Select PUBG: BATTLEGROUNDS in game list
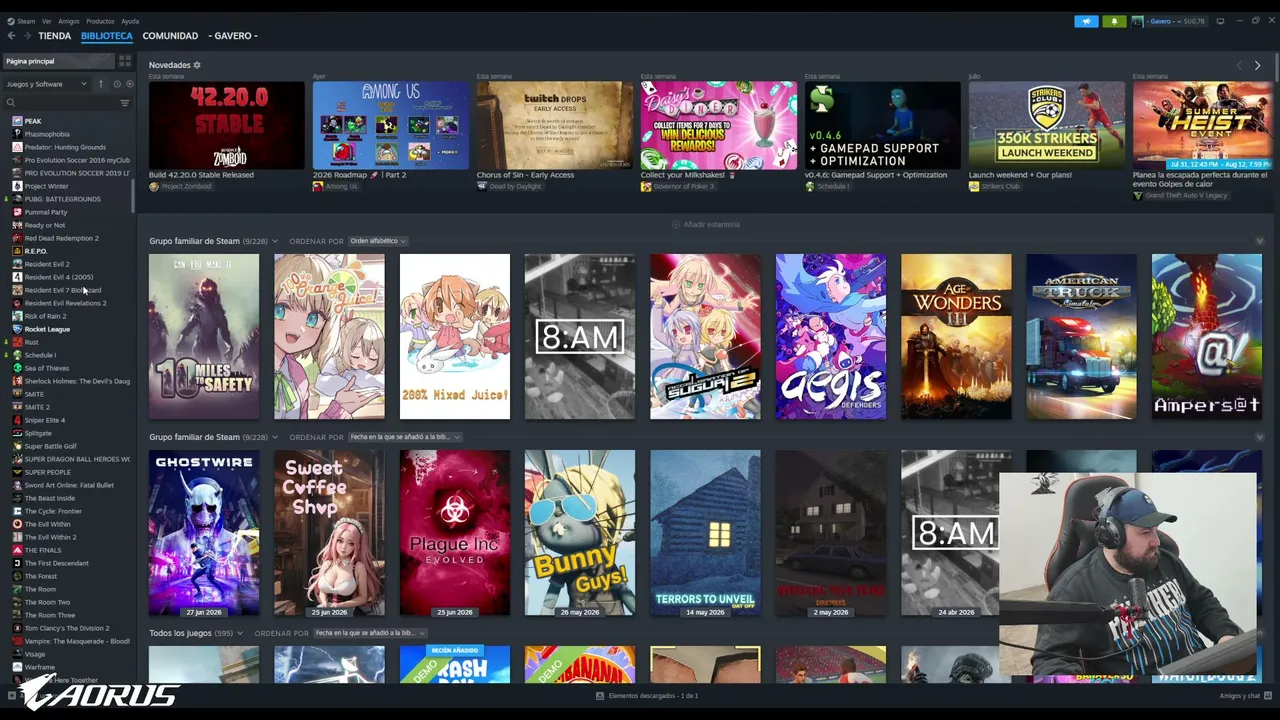 coord(62,199)
